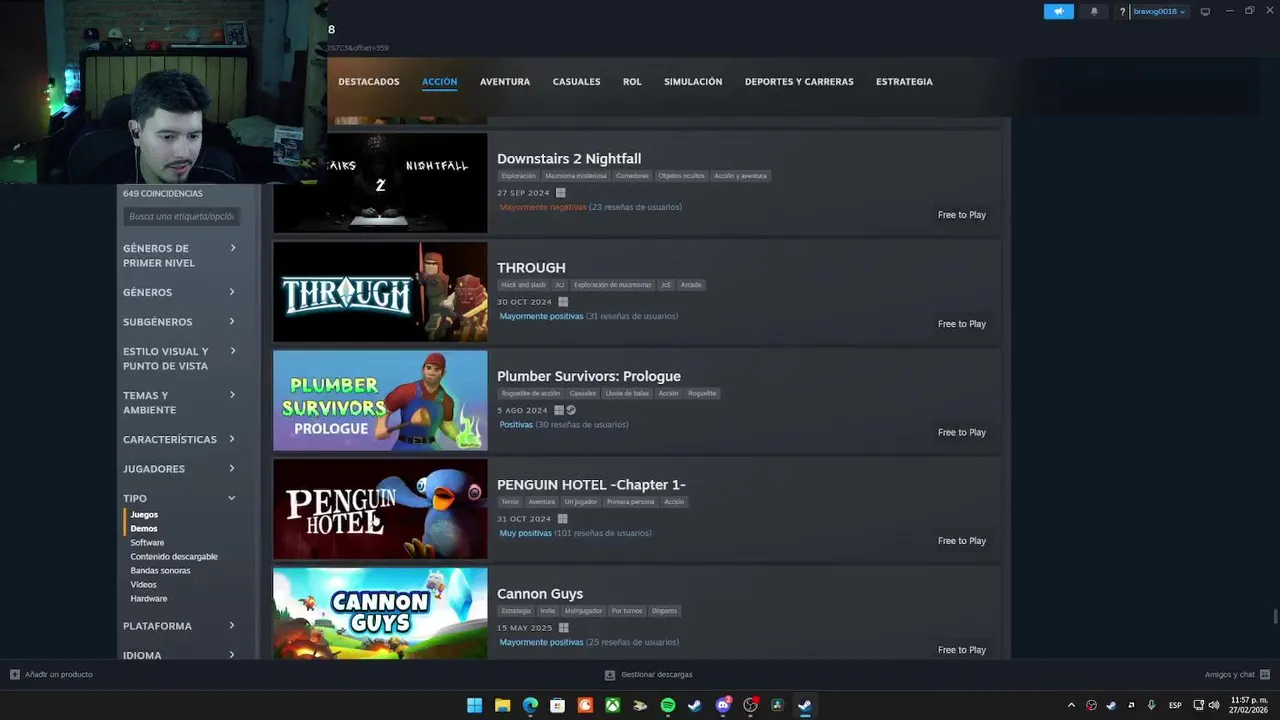Open the network icon in system tray

(x=1199, y=705)
